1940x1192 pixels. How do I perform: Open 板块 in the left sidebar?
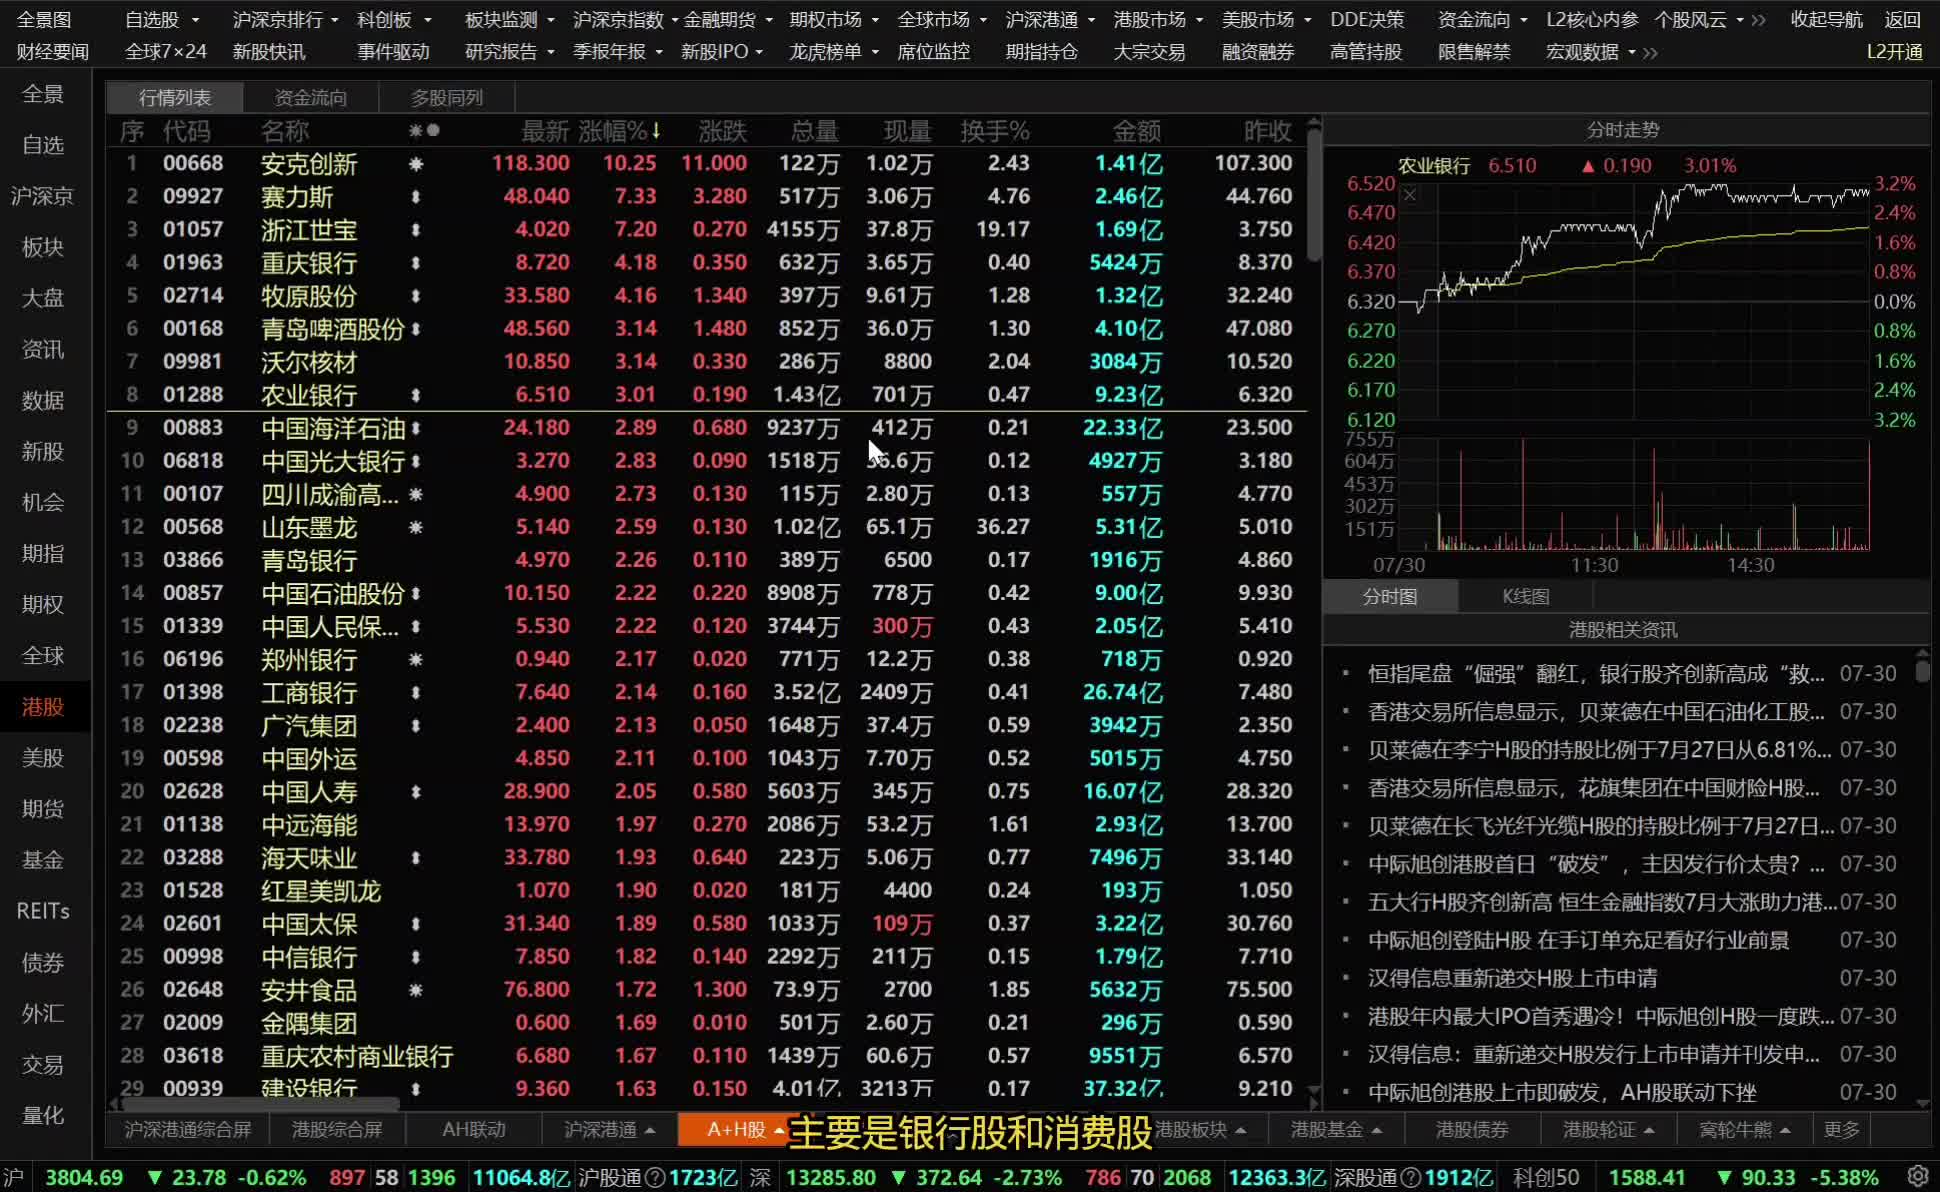[43, 247]
